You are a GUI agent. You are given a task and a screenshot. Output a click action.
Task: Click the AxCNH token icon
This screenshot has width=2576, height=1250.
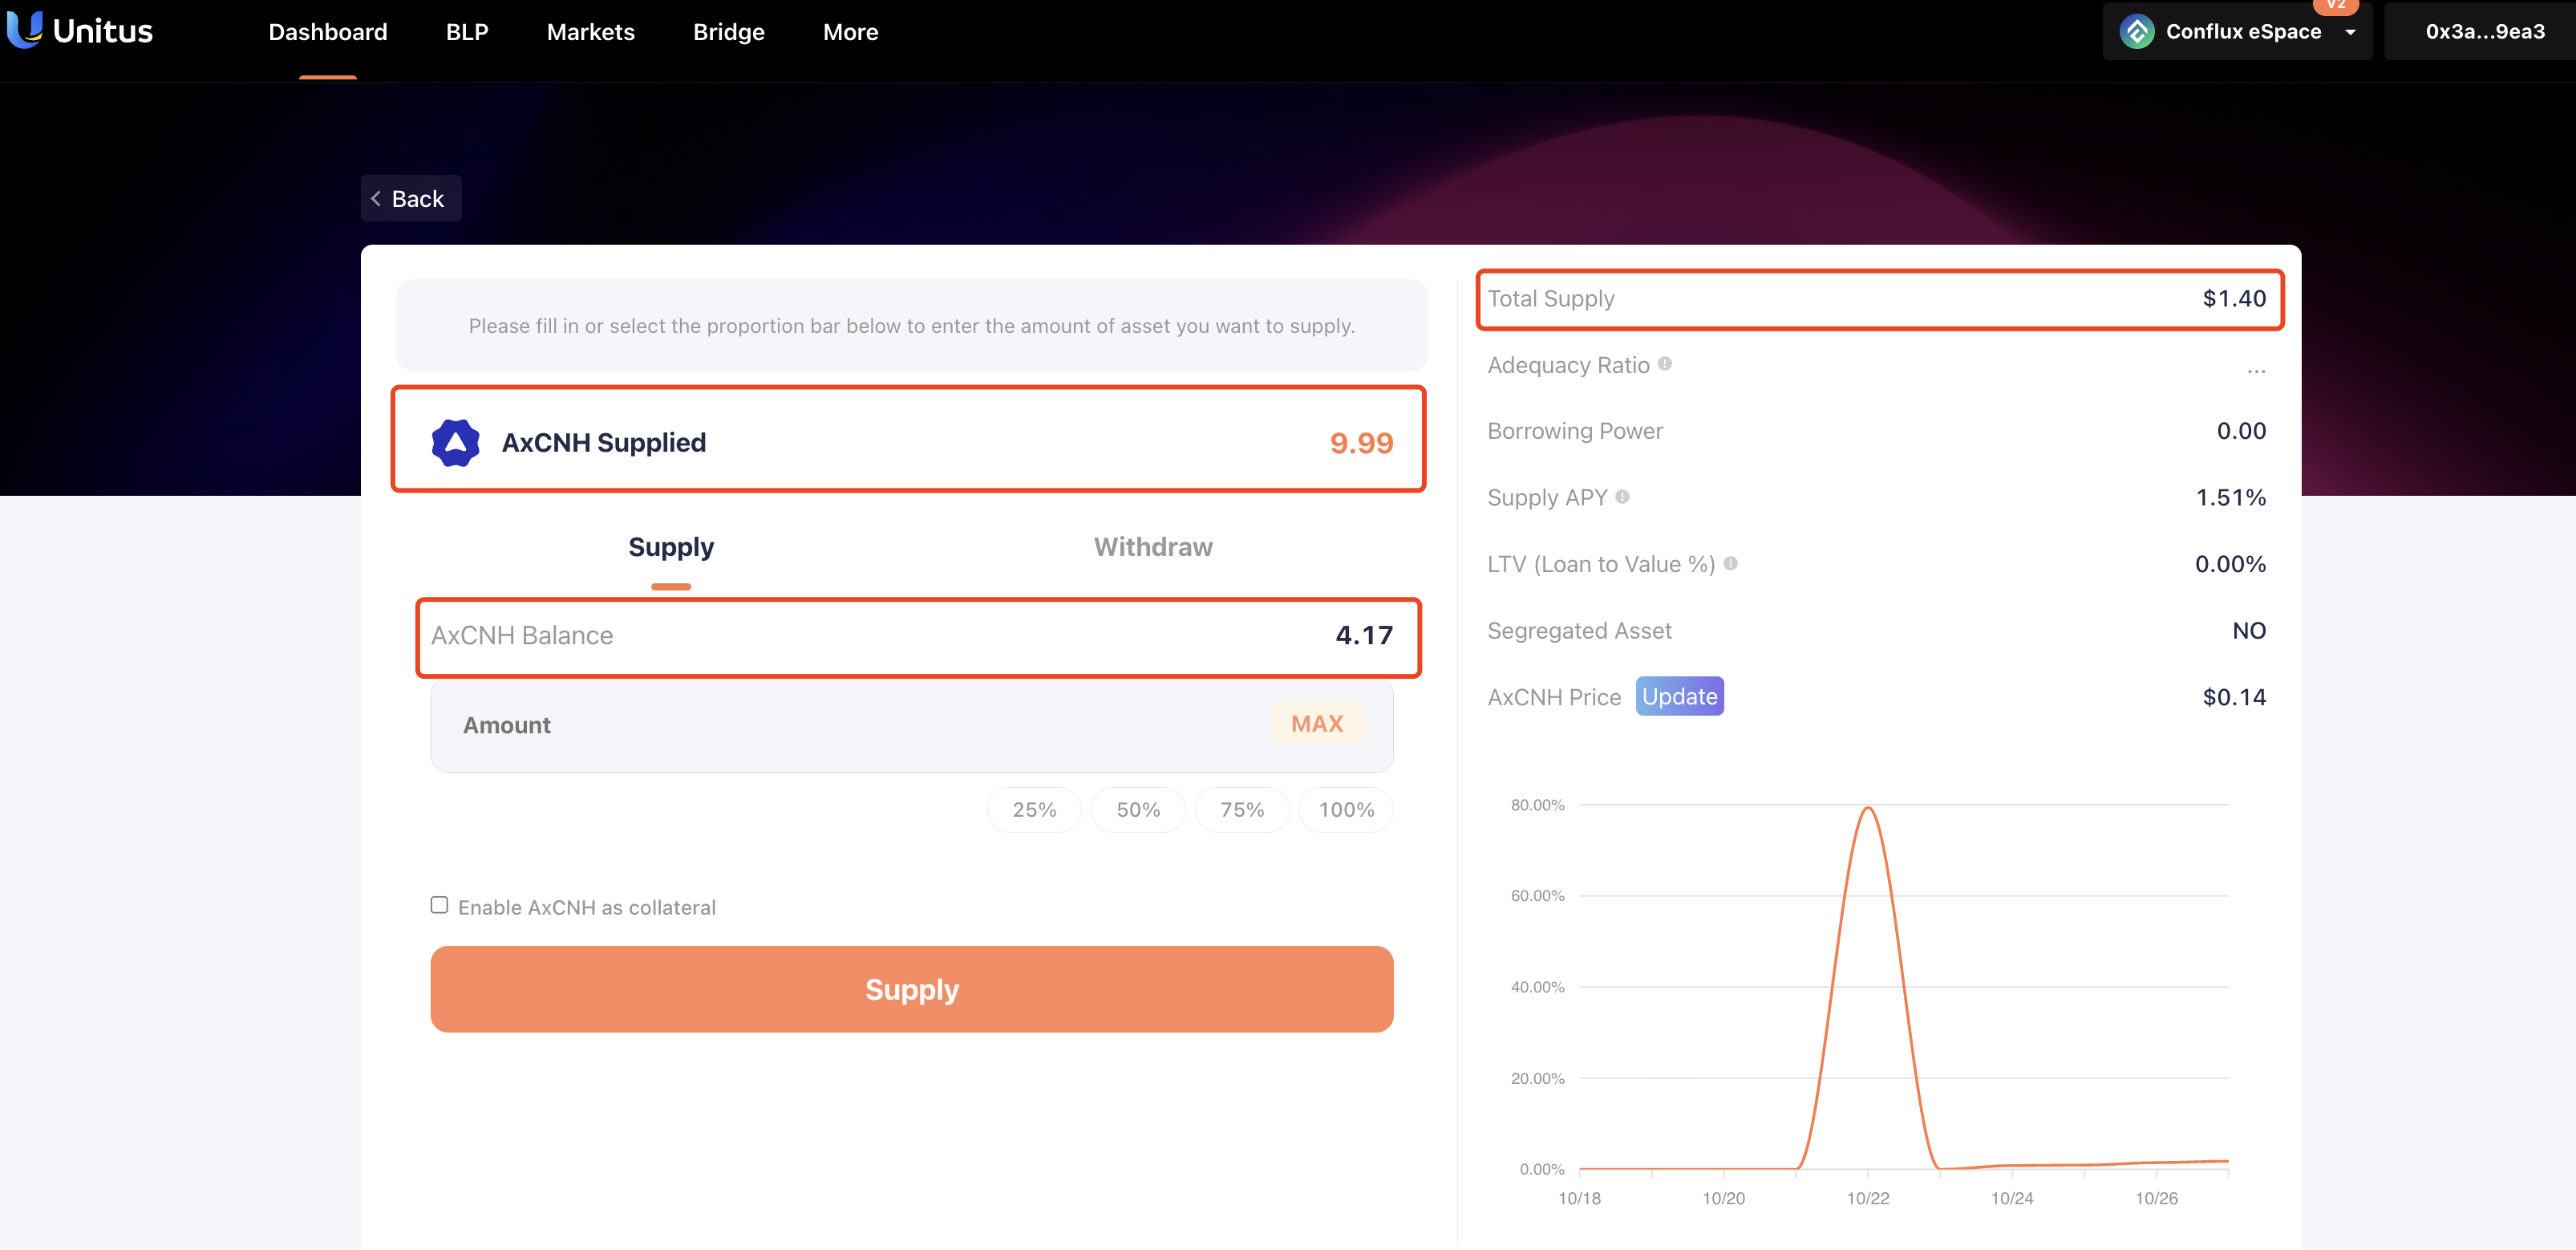[x=455, y=443]
